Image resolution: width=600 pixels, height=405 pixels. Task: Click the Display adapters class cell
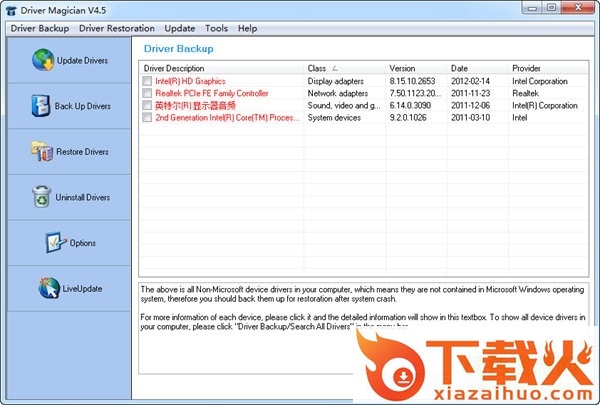[x=336, y=81]
